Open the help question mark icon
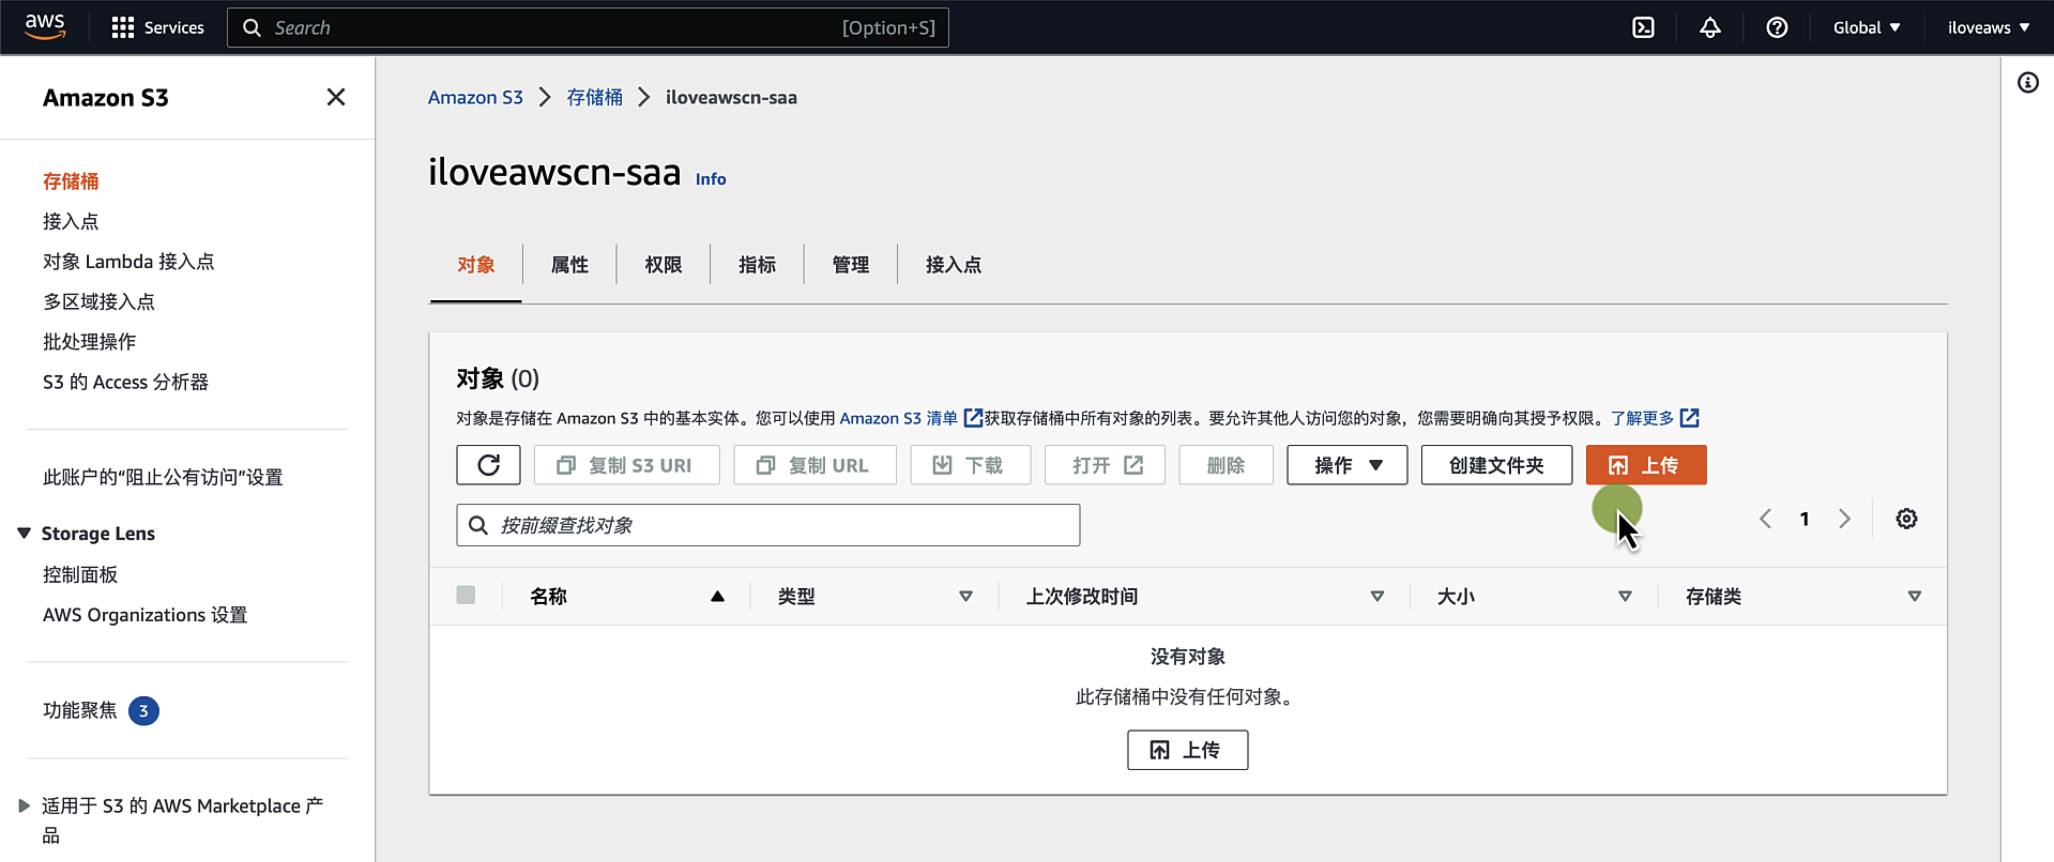The width and height of the screenshot is (2054, 862). (1777, 27)
